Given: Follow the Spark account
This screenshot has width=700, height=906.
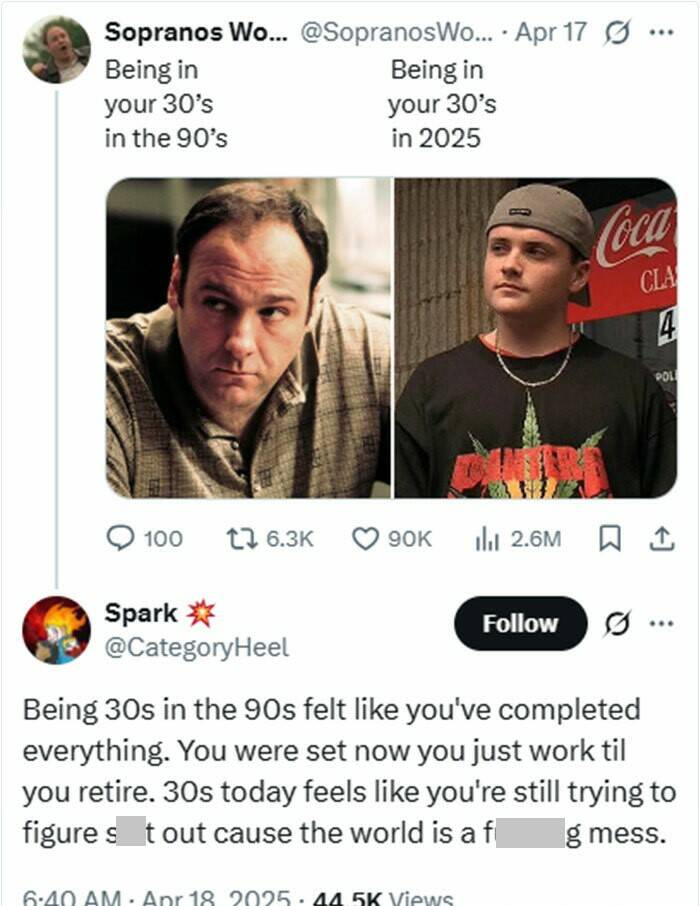Looking at the screenshot, I should point(520,624).
